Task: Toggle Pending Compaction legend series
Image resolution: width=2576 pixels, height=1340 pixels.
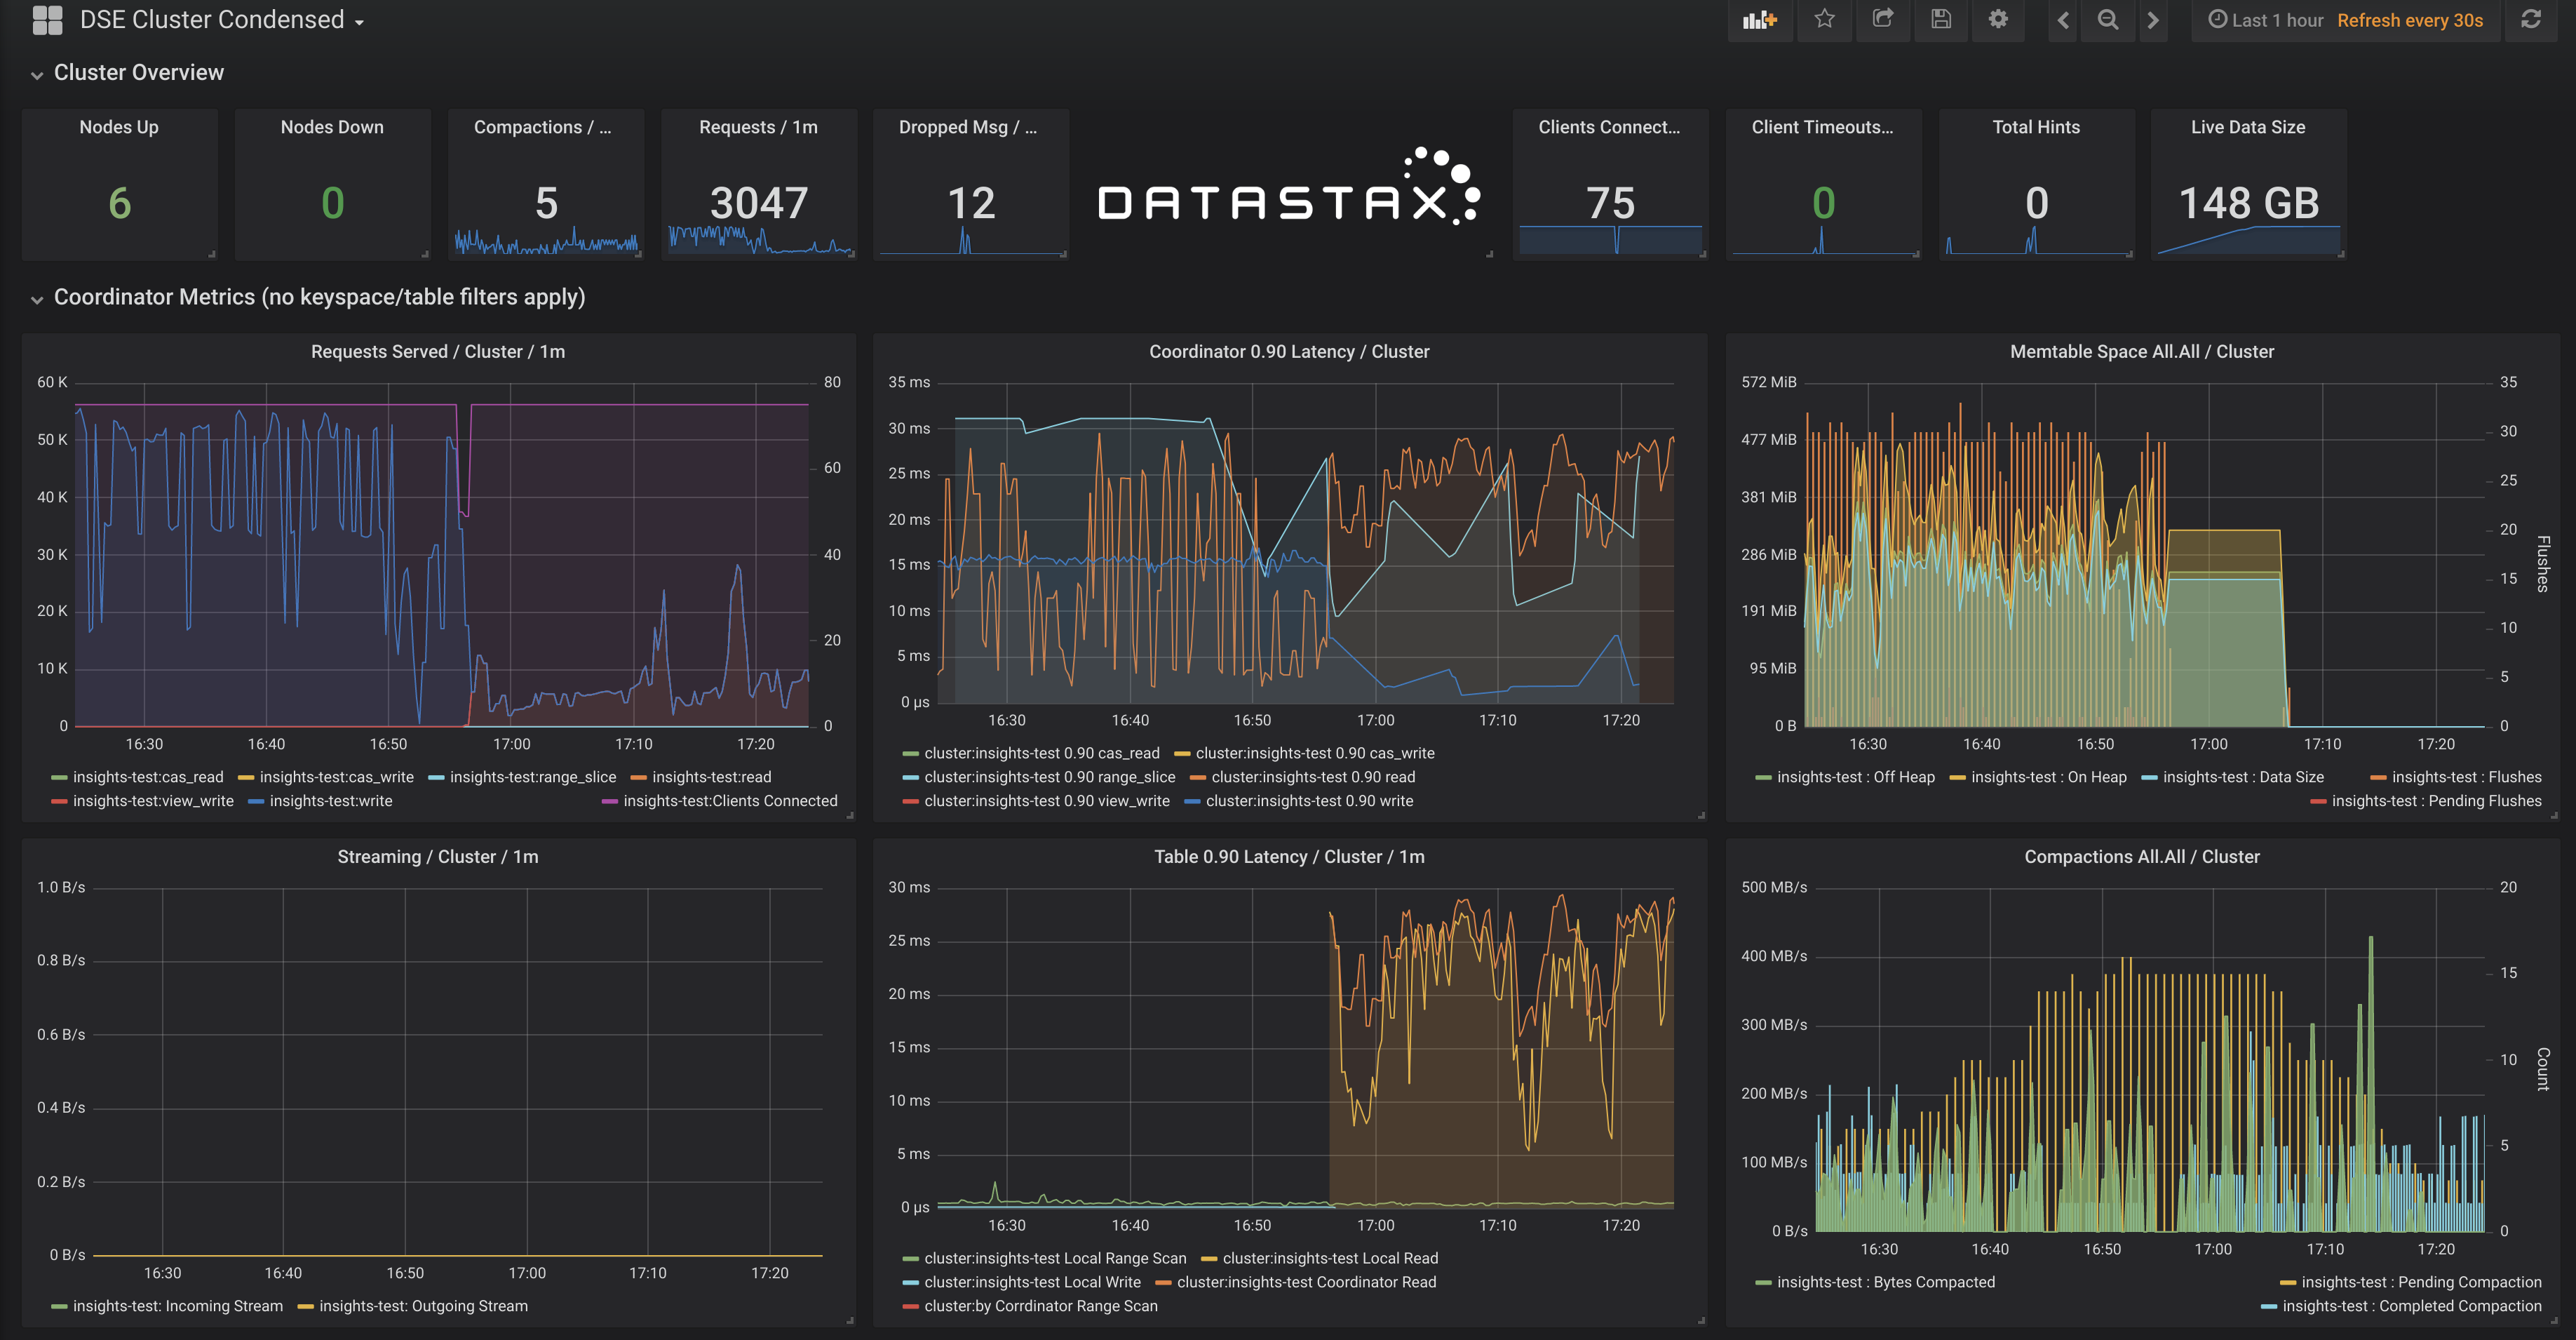Action: [2420, 1282]
